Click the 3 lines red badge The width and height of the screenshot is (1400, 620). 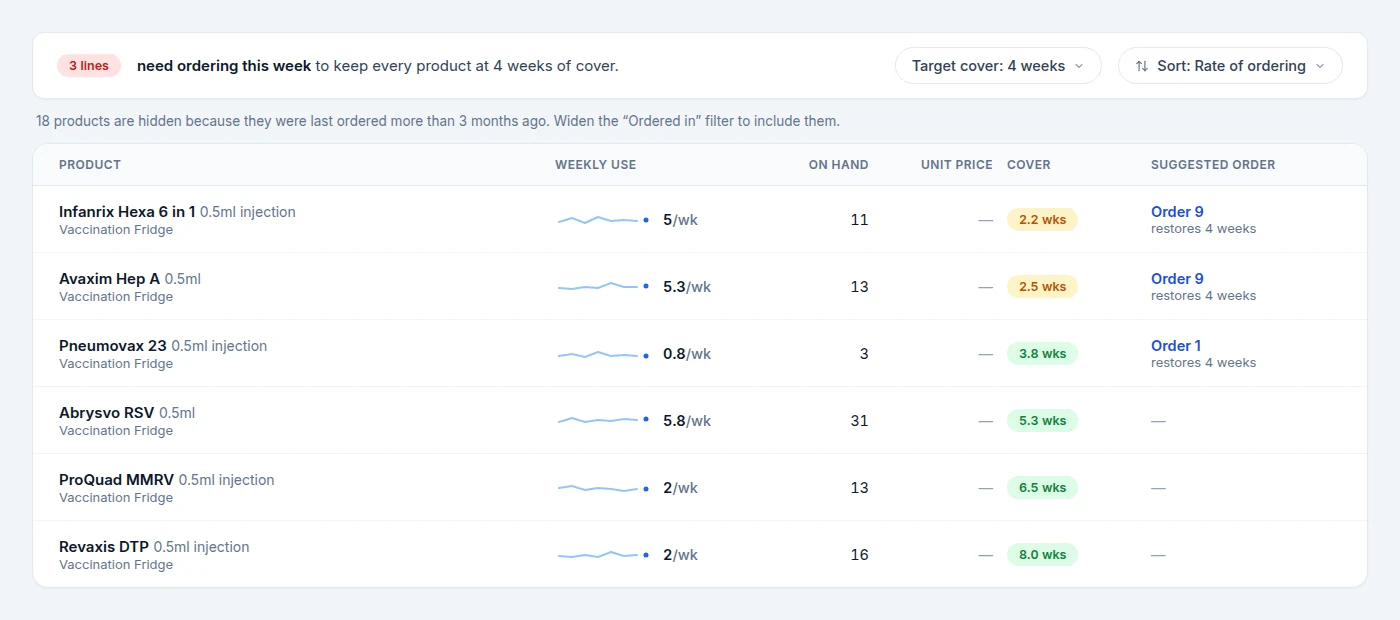[89, 66]
